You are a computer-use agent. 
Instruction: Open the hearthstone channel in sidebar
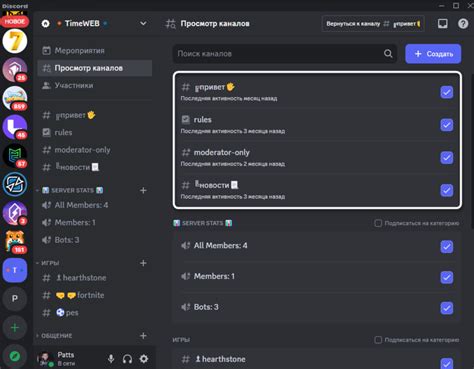coord(95,278)
